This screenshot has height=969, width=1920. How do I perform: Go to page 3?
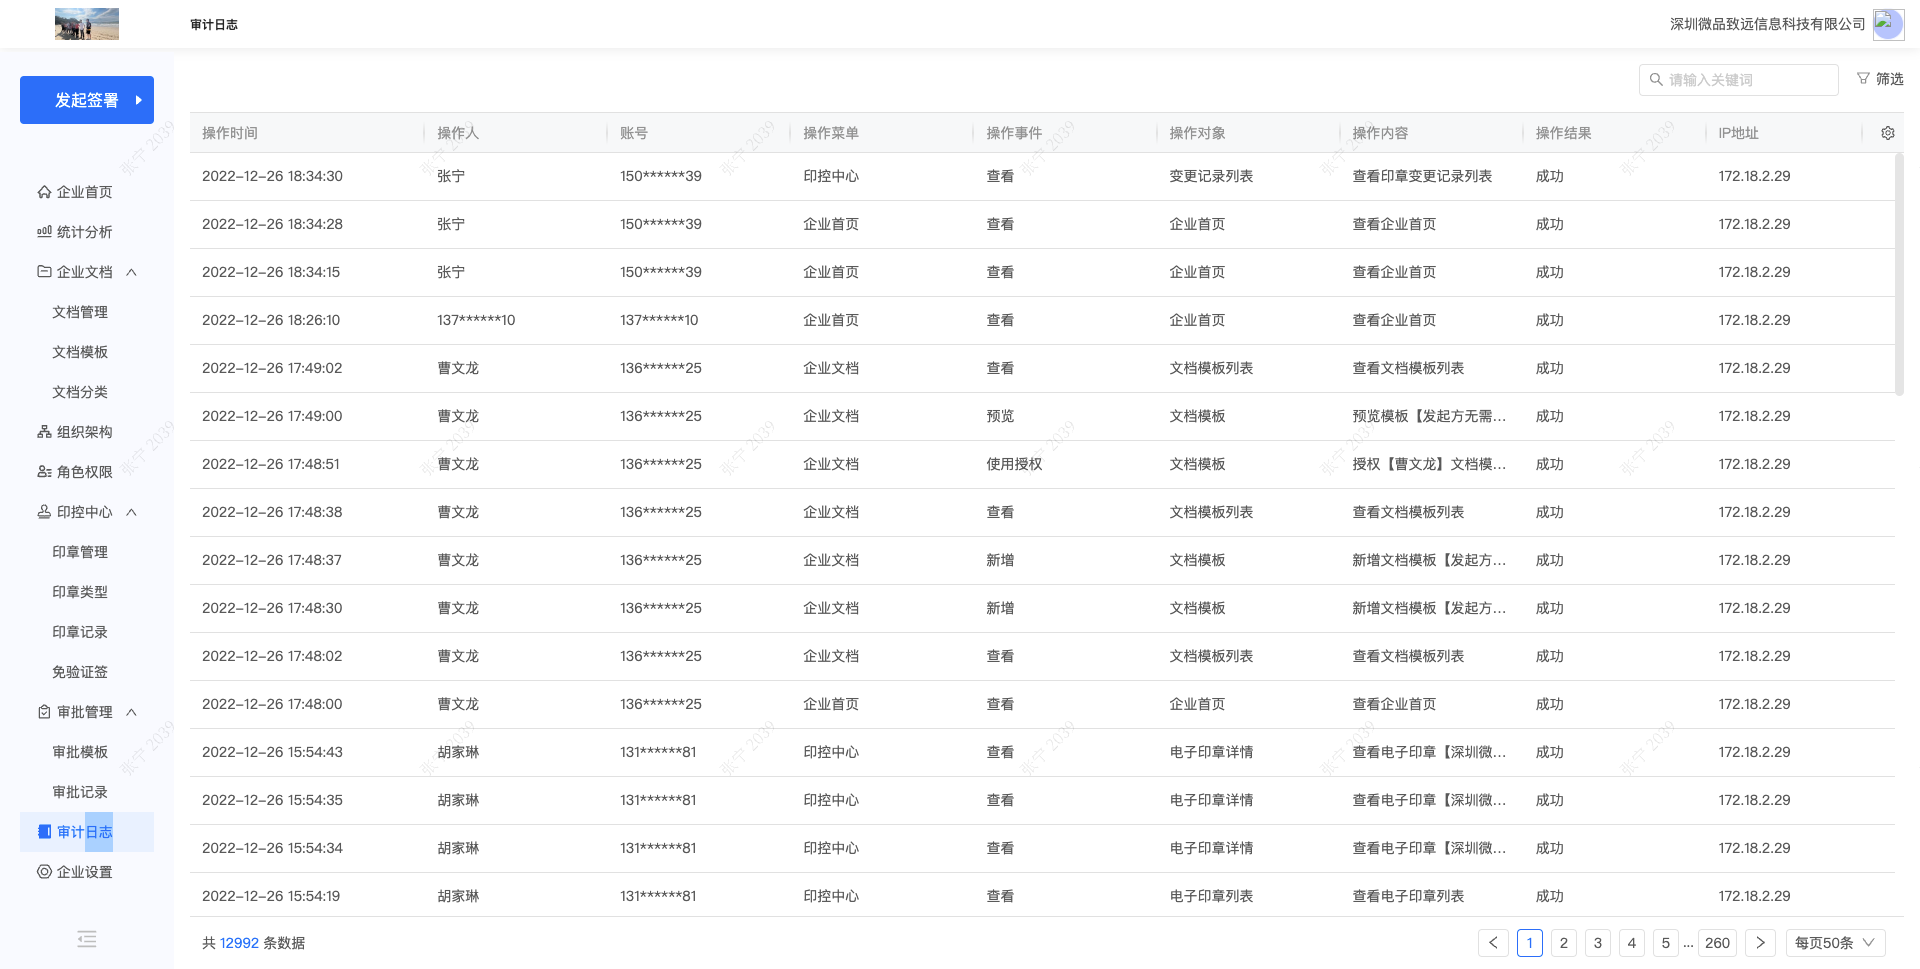1598,943
